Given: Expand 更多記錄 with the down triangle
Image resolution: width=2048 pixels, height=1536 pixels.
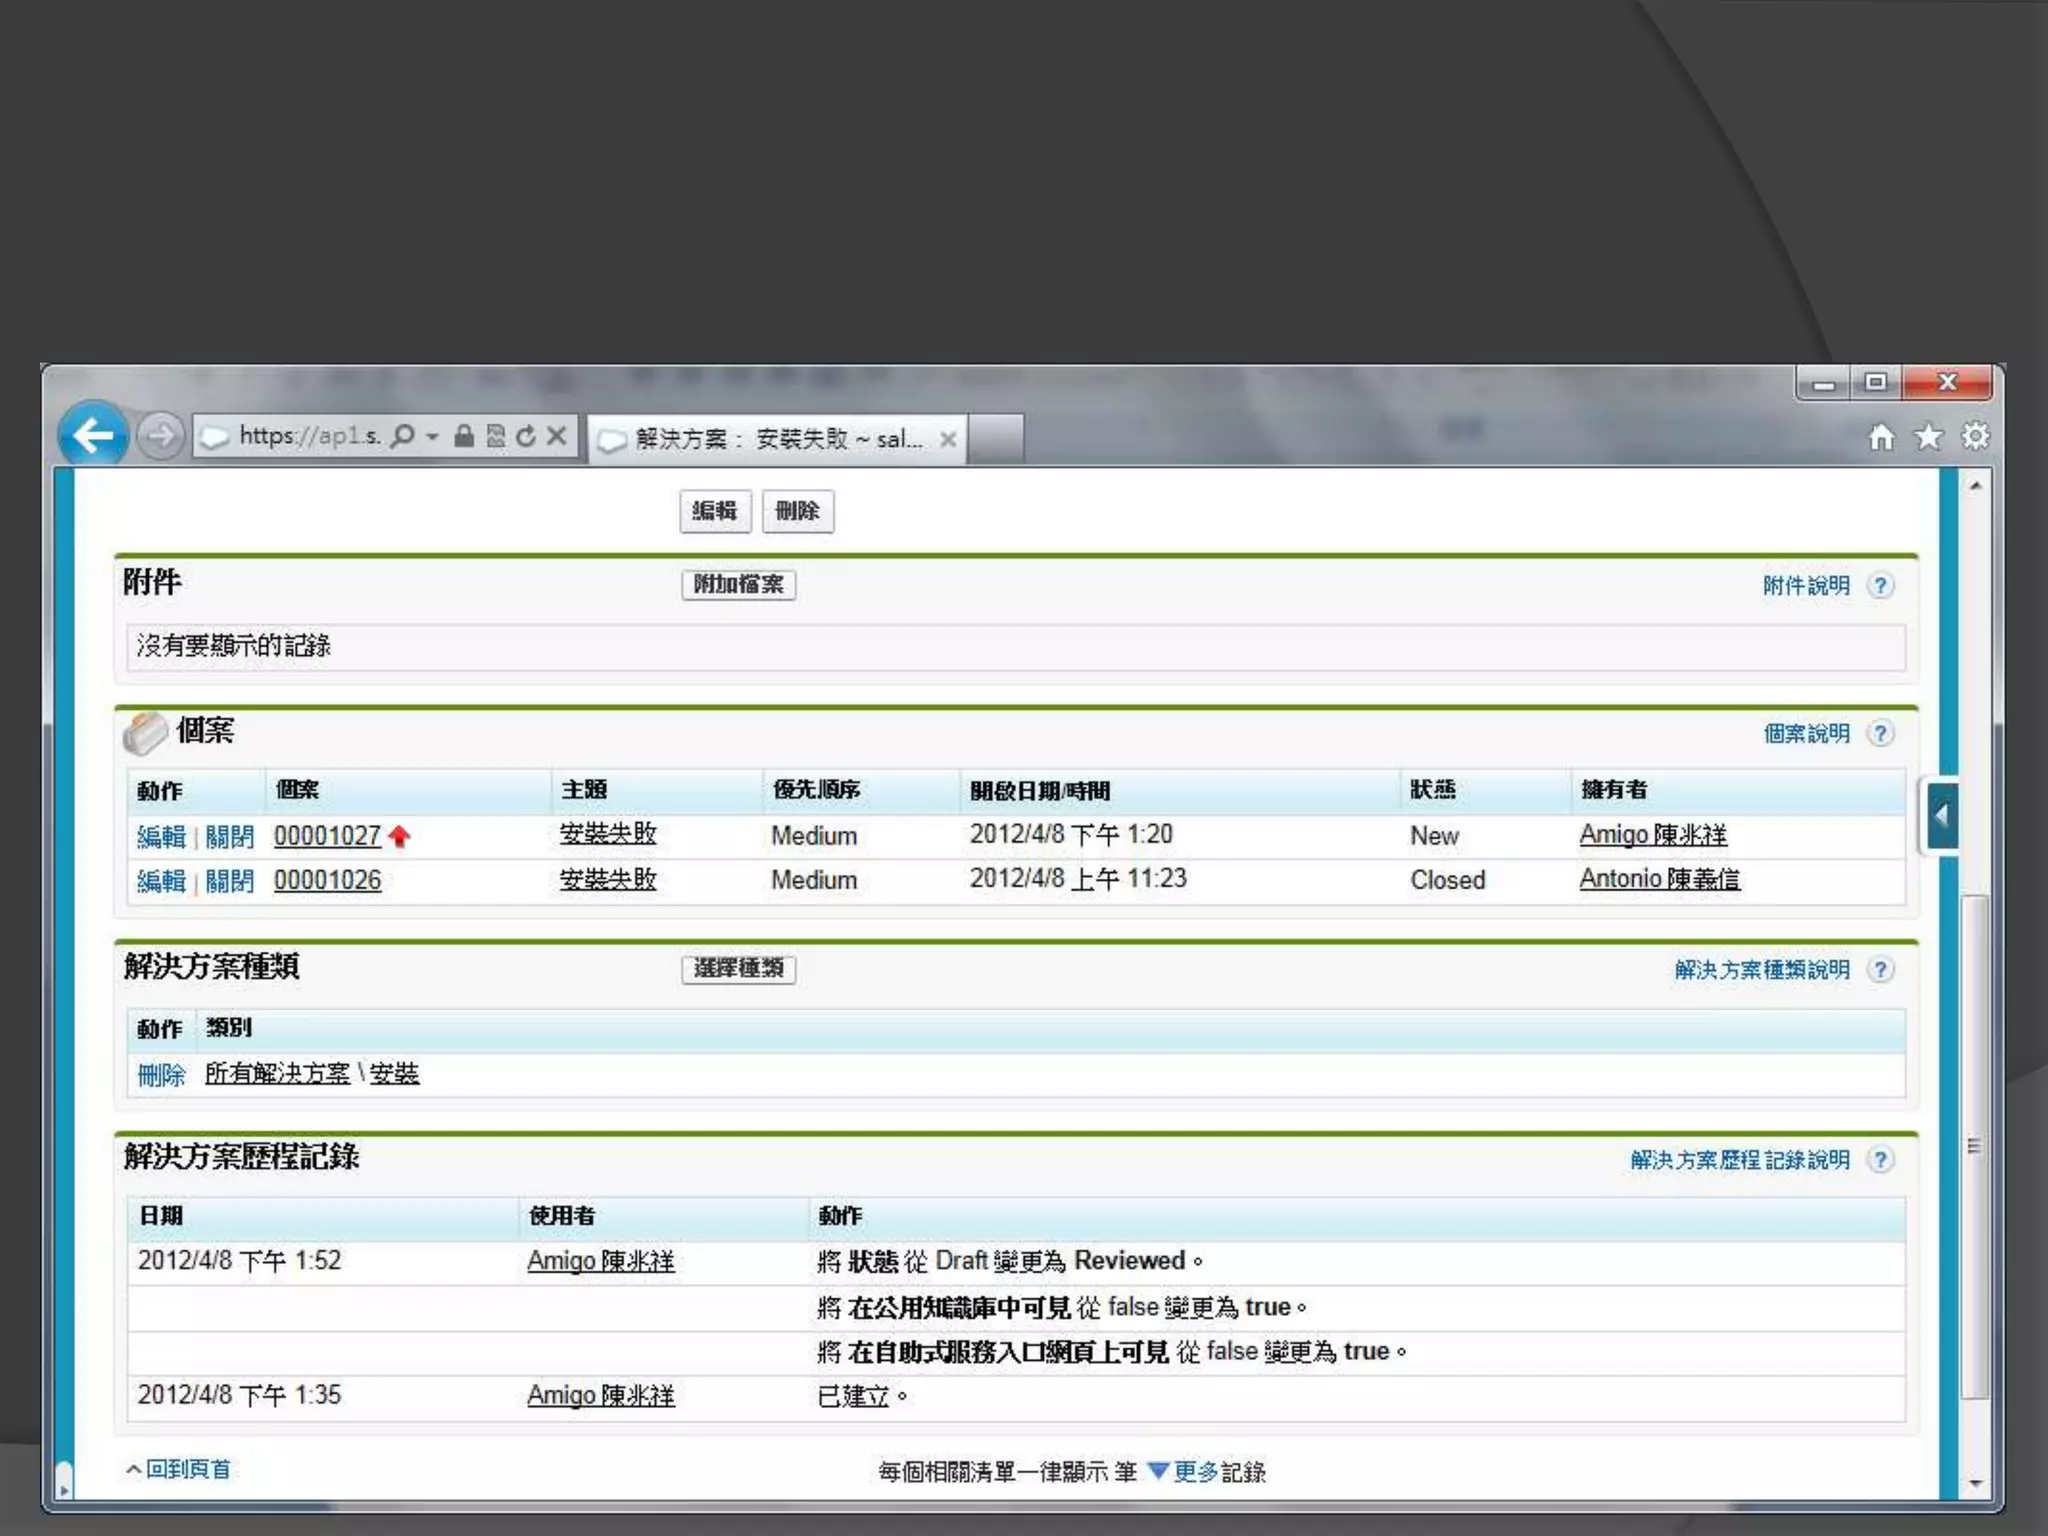Looking at the screenshot, I should point(1158,1471).
